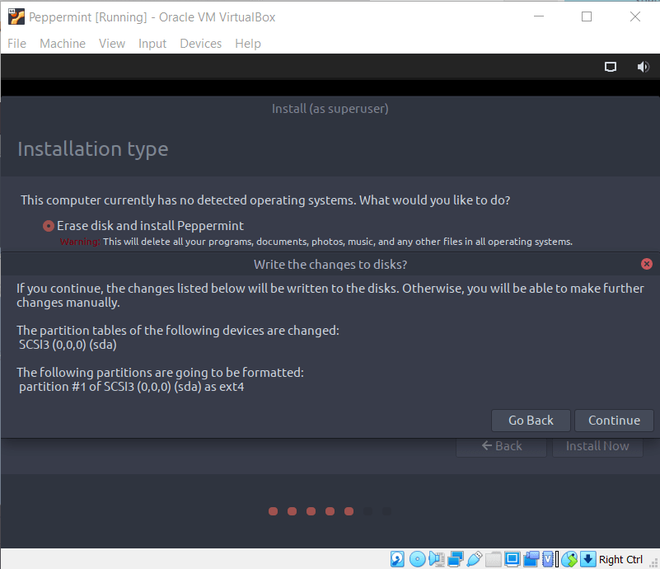Open the View menu
660x569 pixels.
click(x=112, y=43)
